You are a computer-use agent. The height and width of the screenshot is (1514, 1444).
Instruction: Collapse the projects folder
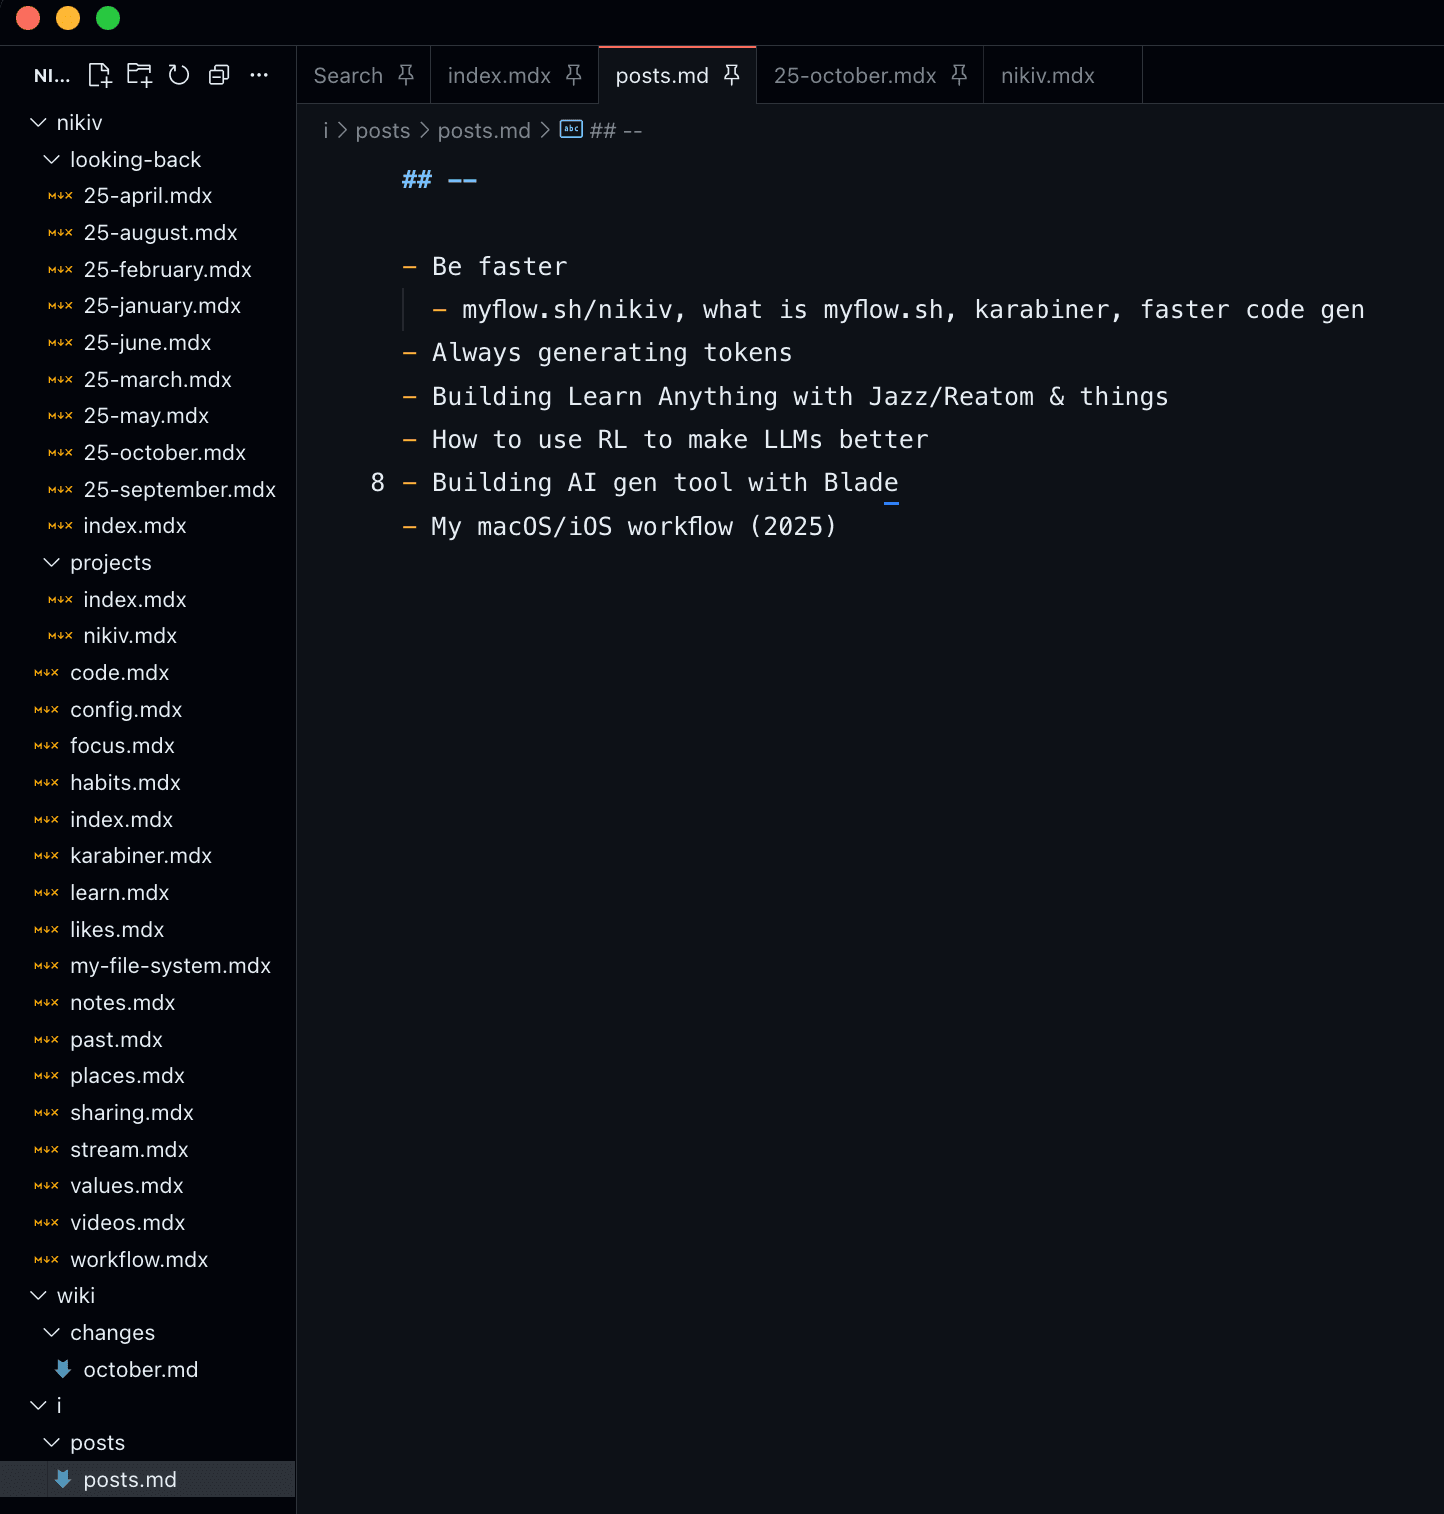pyautogui.click(x=52, y=563)
